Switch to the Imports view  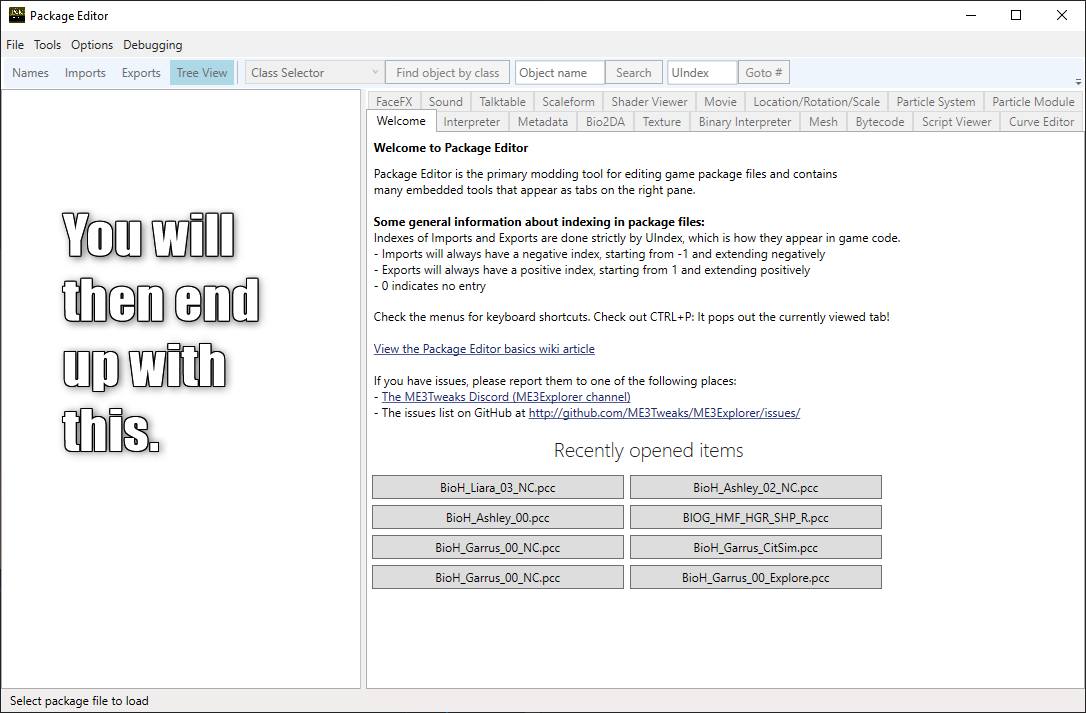point(85,73)
